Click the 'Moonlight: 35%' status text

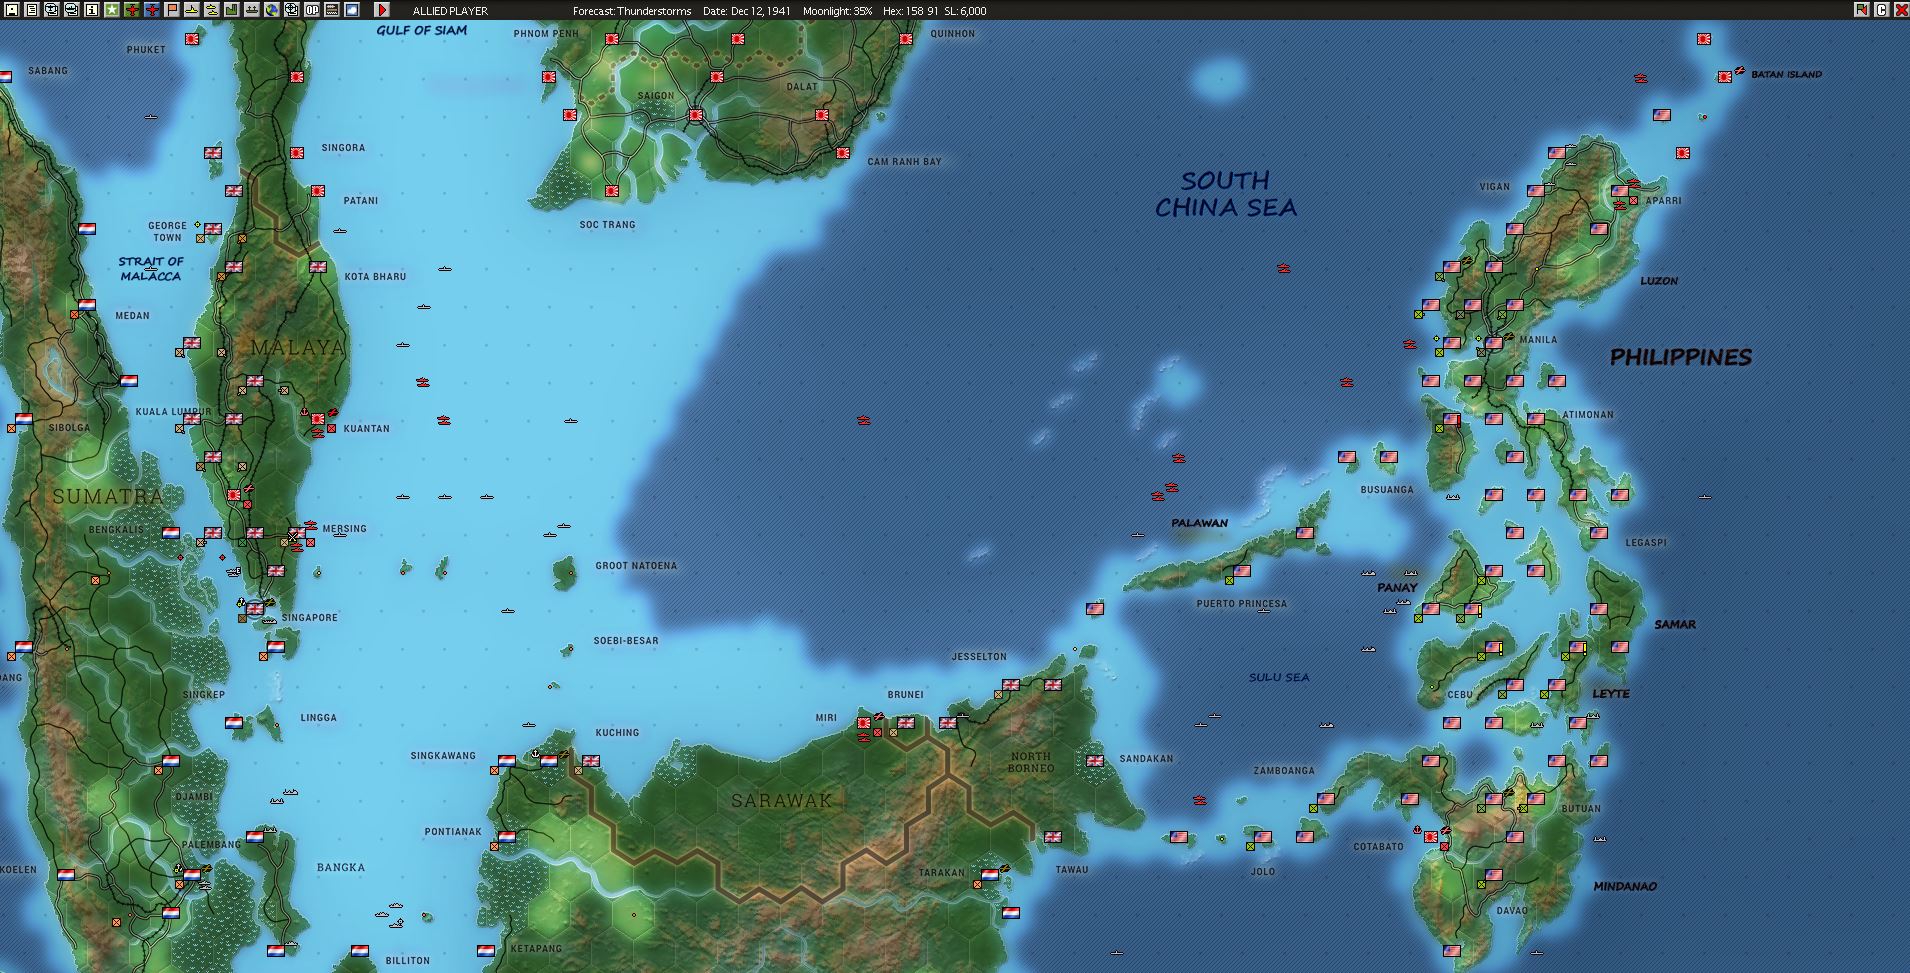pos(837,11)
